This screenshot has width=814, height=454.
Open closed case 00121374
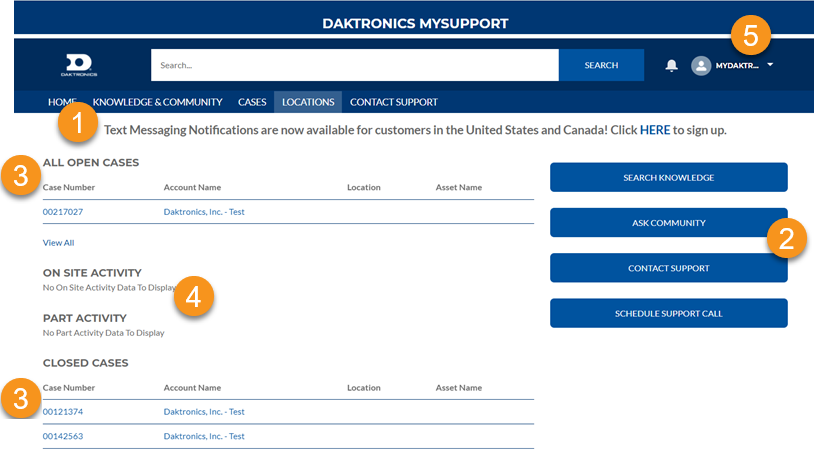[63, 411]
